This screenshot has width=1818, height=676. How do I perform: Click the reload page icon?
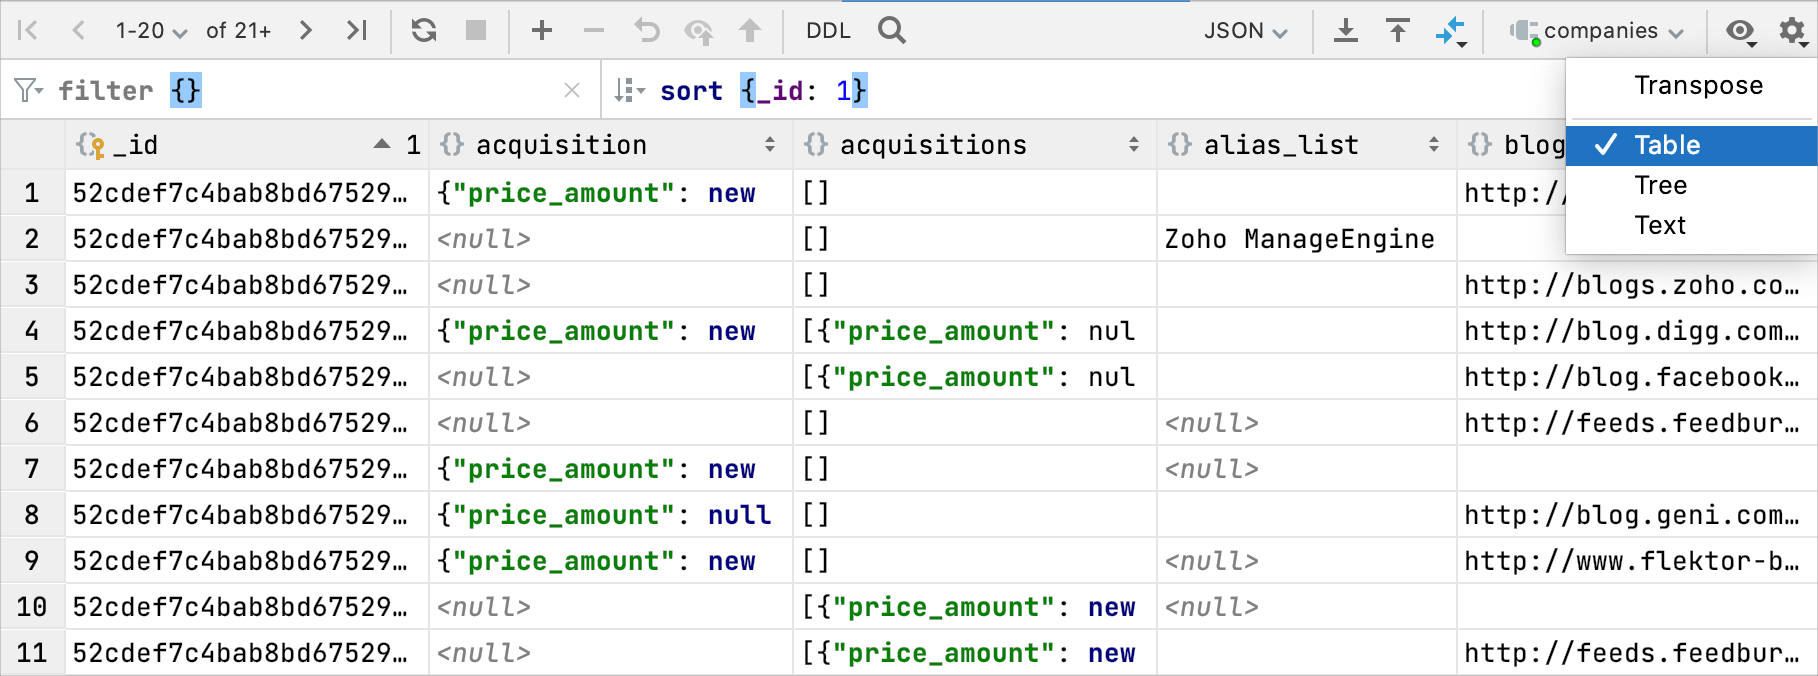point(424,30)
